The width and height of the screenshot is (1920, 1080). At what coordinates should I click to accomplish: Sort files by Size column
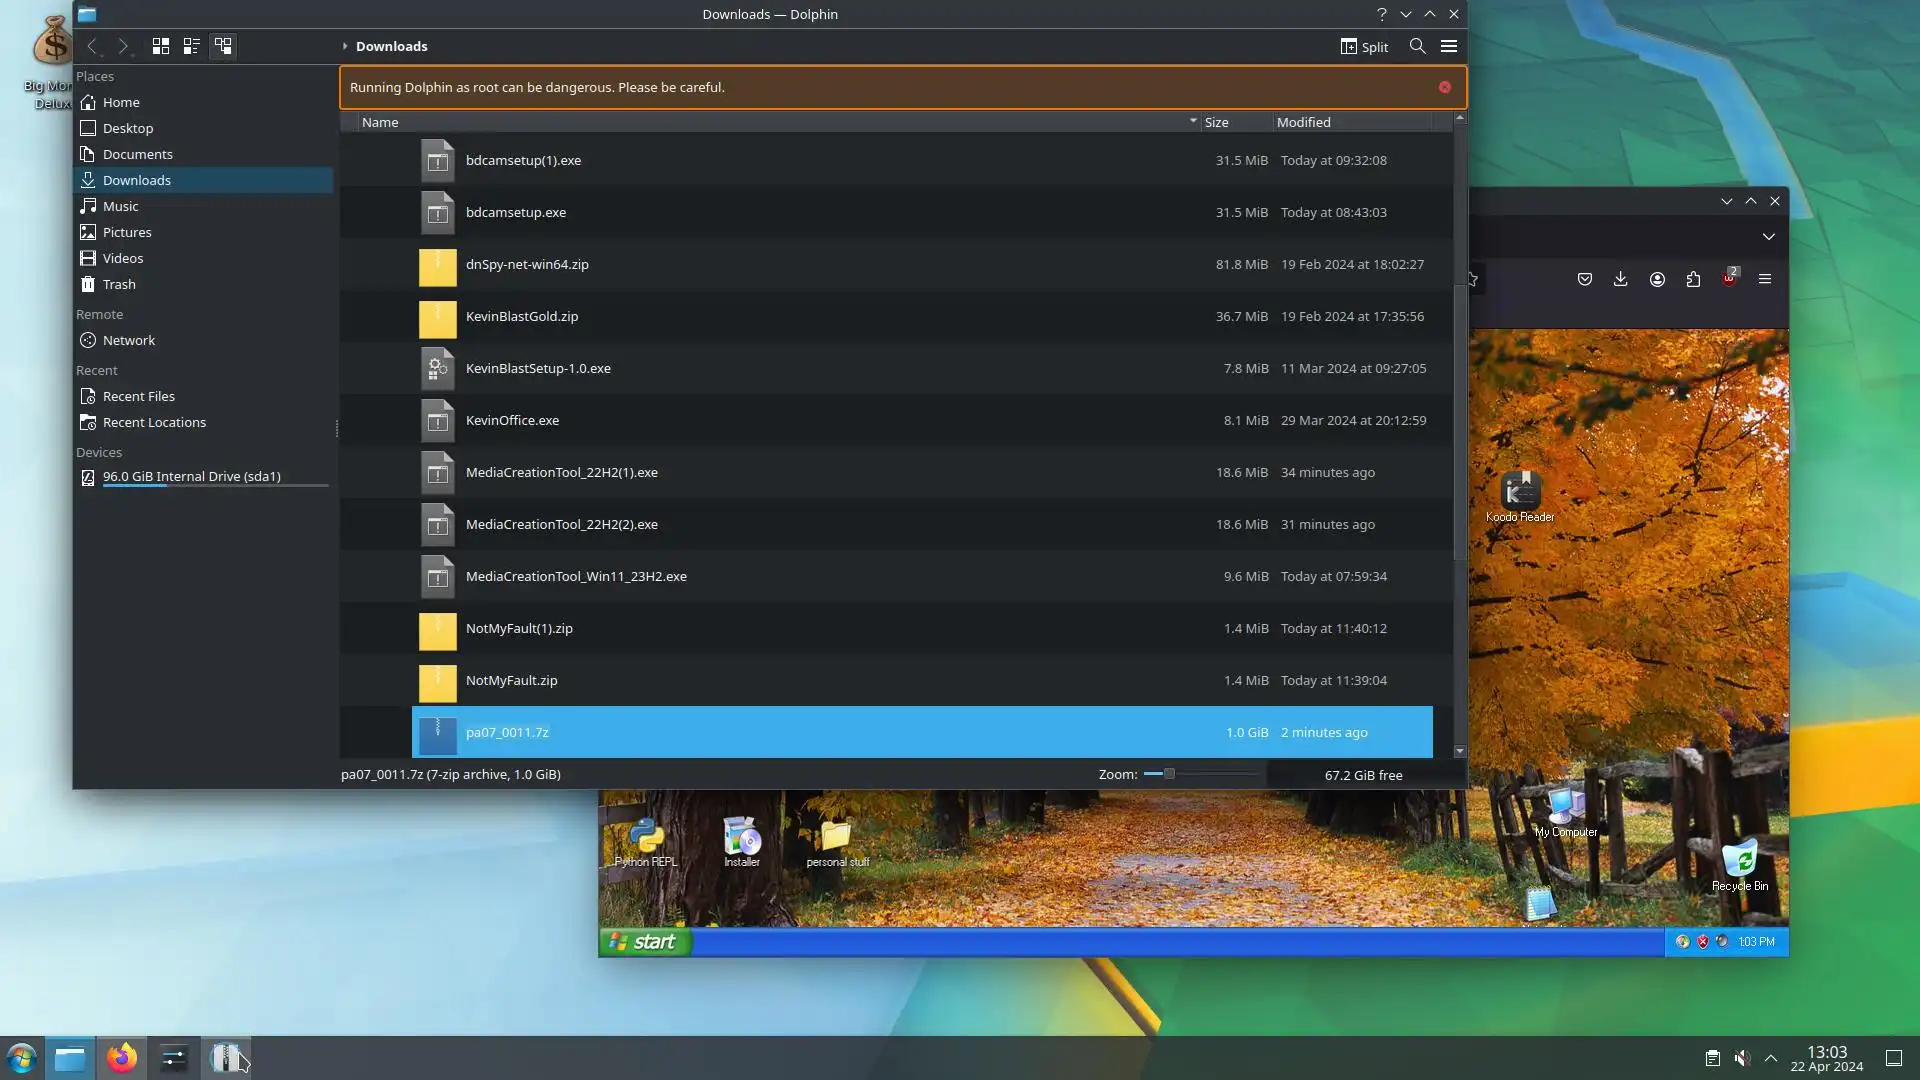(x=1217, y=122)
